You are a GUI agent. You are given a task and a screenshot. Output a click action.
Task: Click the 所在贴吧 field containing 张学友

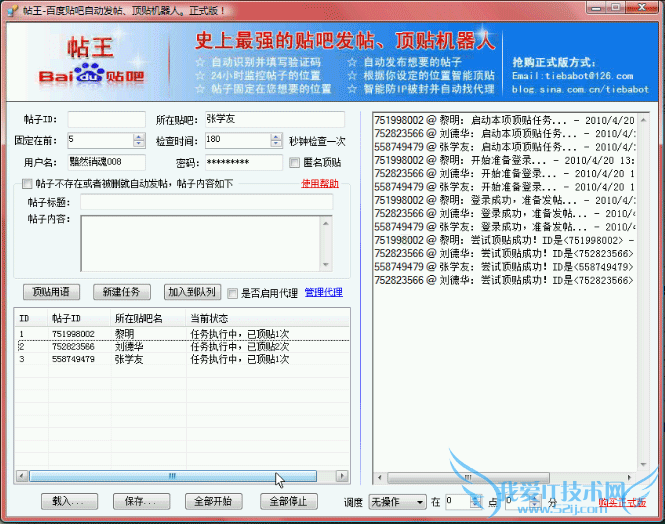(x=275, y=119)
